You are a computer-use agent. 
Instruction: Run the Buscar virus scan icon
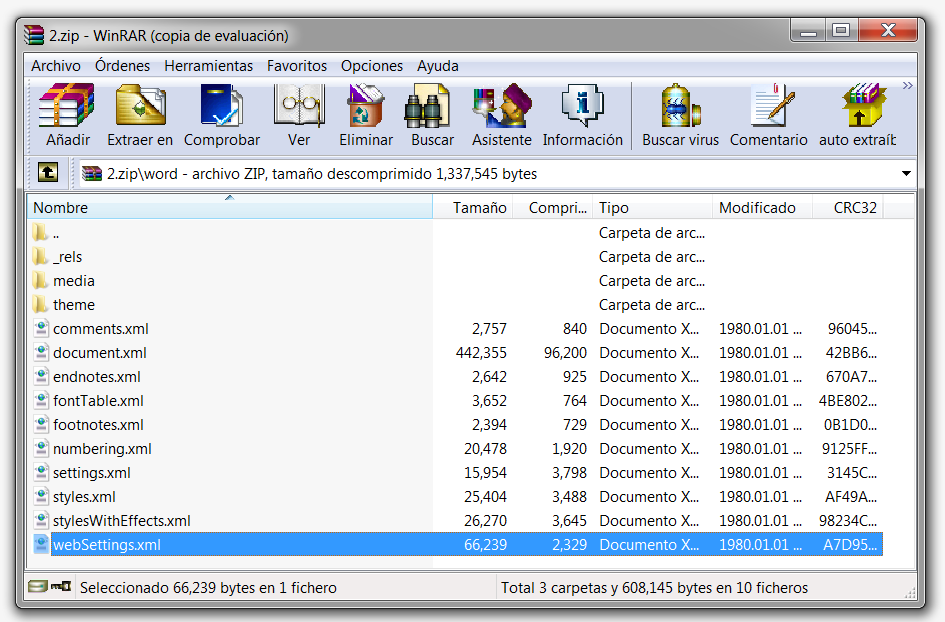click(680, 108)
